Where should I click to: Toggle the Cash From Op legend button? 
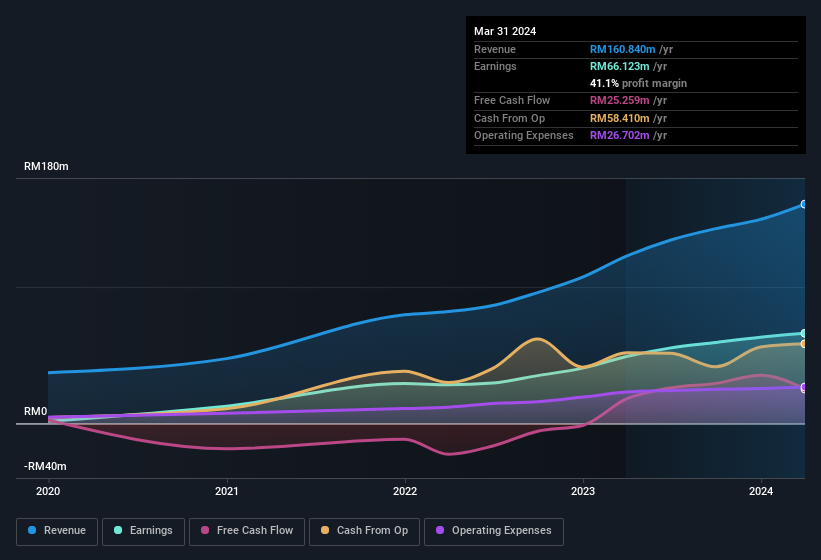point(364,531)
